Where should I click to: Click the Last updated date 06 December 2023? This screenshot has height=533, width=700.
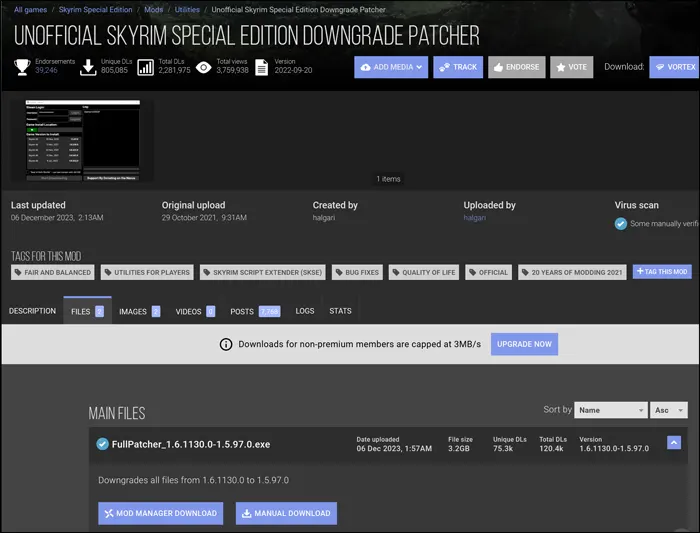(x=57, y=217)
